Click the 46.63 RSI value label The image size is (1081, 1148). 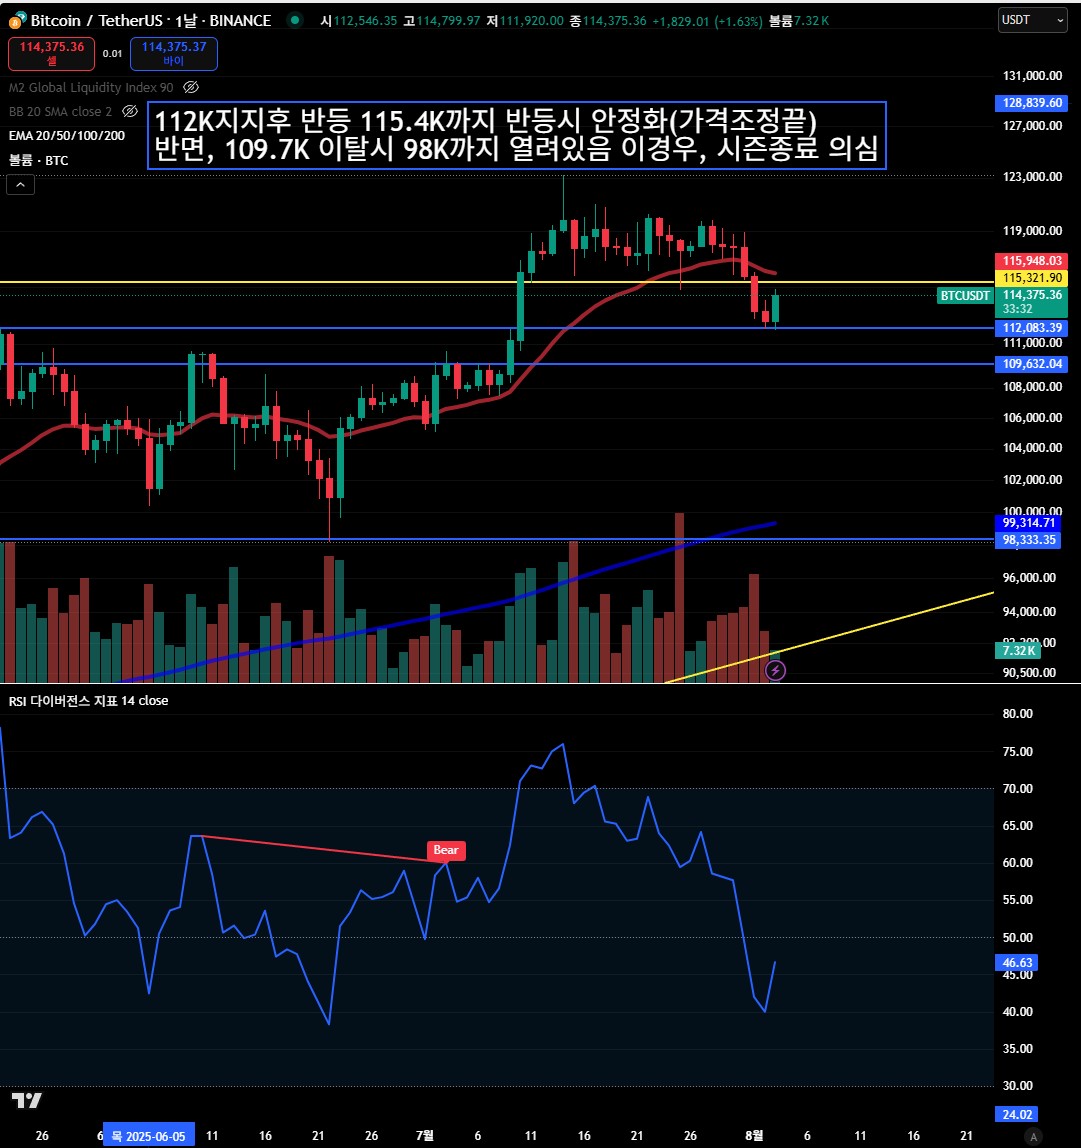(x=1017, y=963)
